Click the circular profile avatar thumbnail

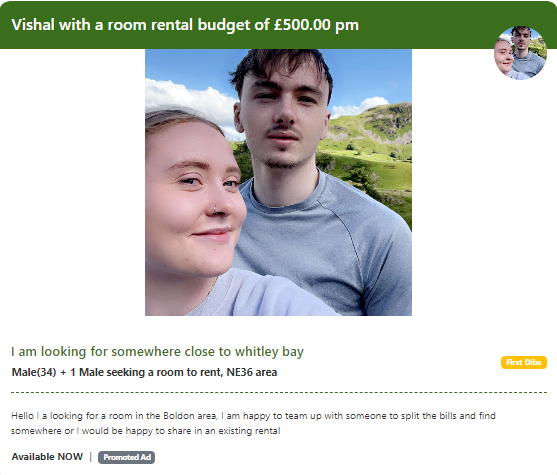click(x=520, y=53)
